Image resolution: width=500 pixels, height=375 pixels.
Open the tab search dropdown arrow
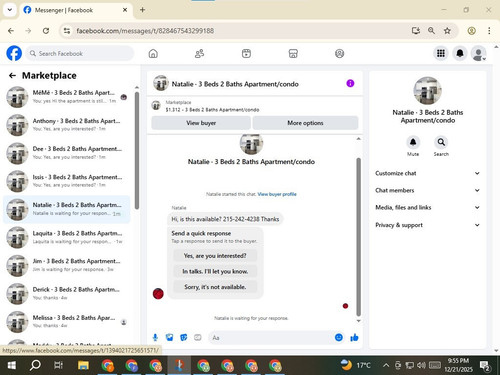coord(10,10)
